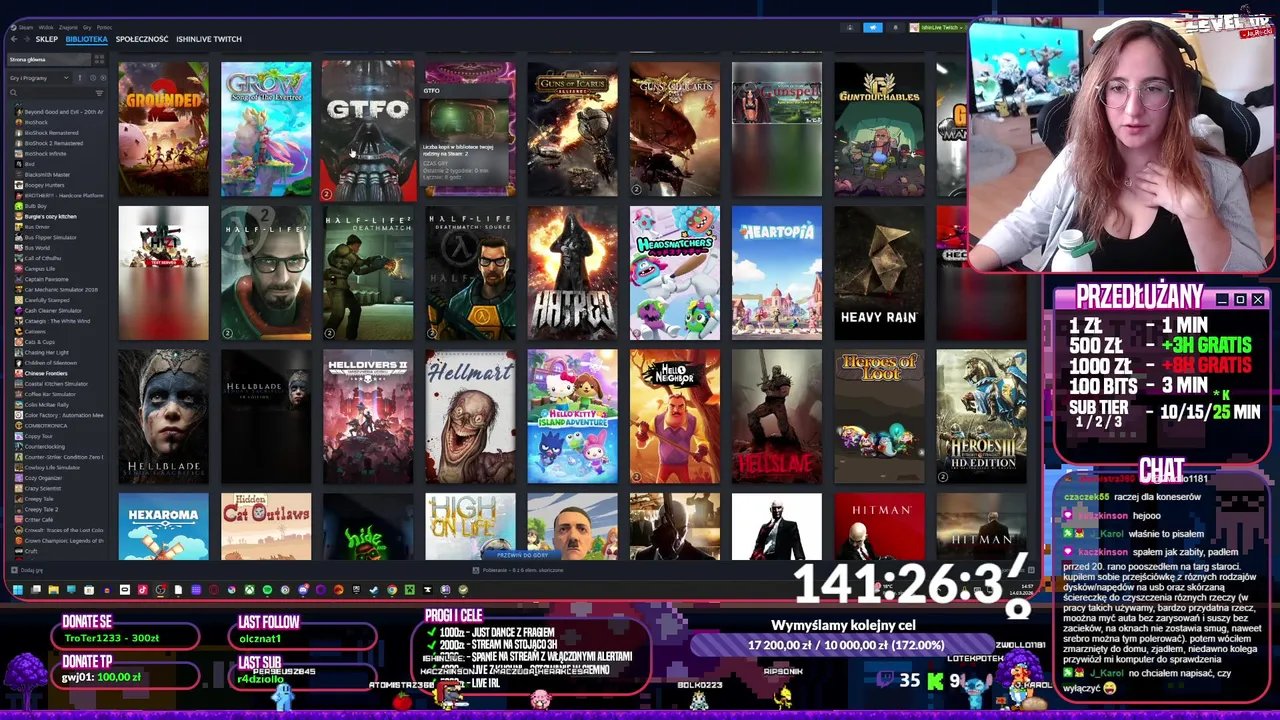The width and height of the screenshot is (1280, 720).
Task: Switch to the BIBLIOTEKA tab
Action: coord(87,39)
